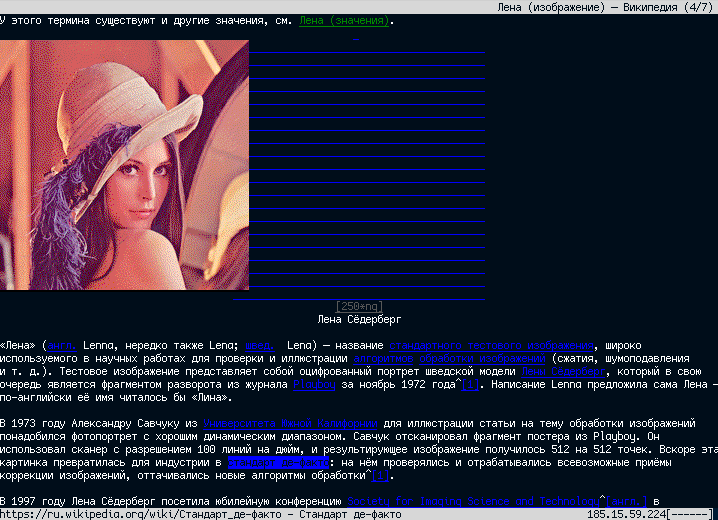The image size is (718, 520).
Task: Click footnote [1] after 'алгоритмы обработки'
Action: (380, 476)
